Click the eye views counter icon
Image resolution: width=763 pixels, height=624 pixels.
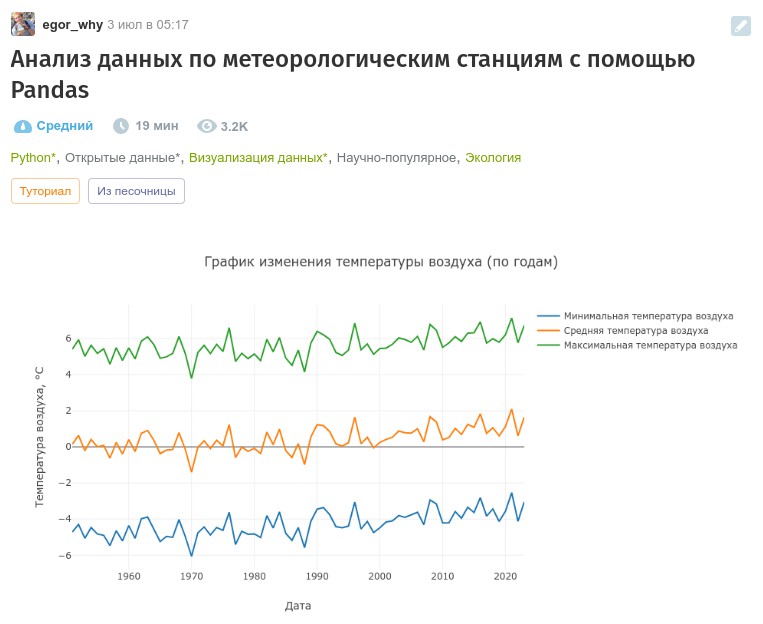coord(207,126)
